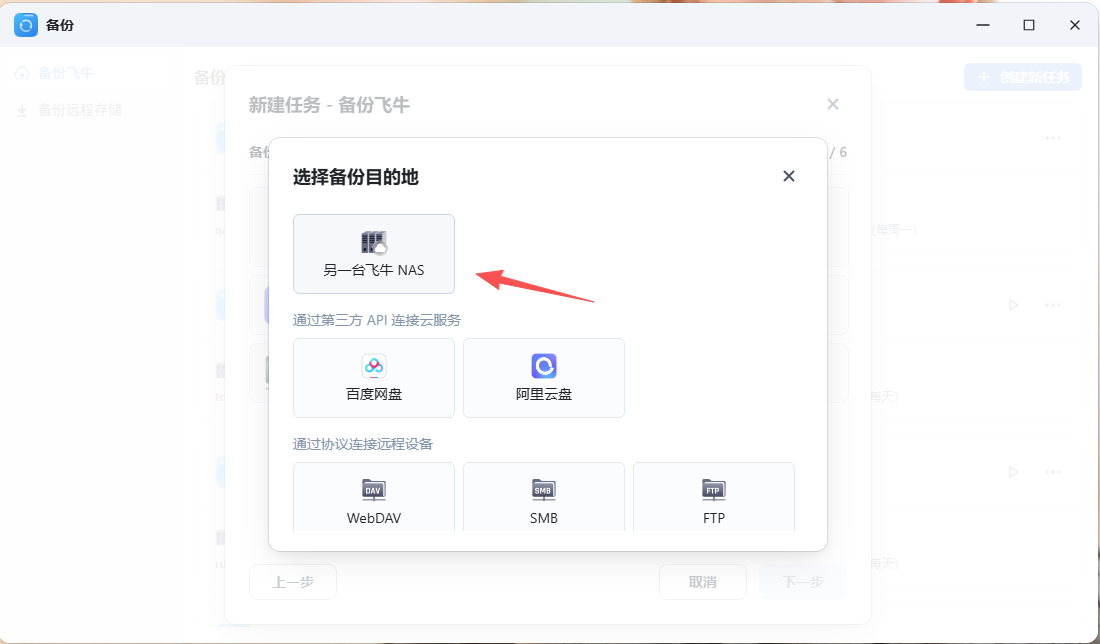Image resolution: width=1100 pixels, height=644 pixels.
Task: Click the DAV folder icon
Action: click(374, 490)
